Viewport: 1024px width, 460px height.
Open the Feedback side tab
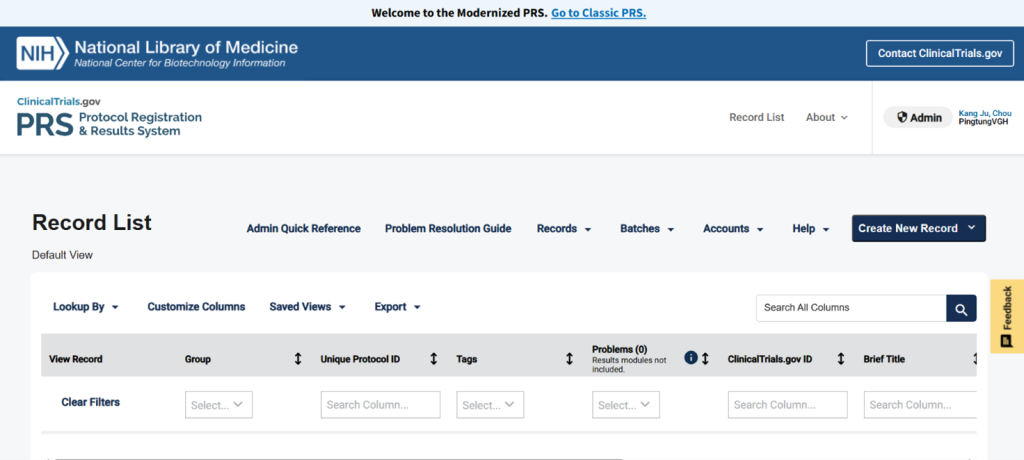click(x=1007, y=316)
